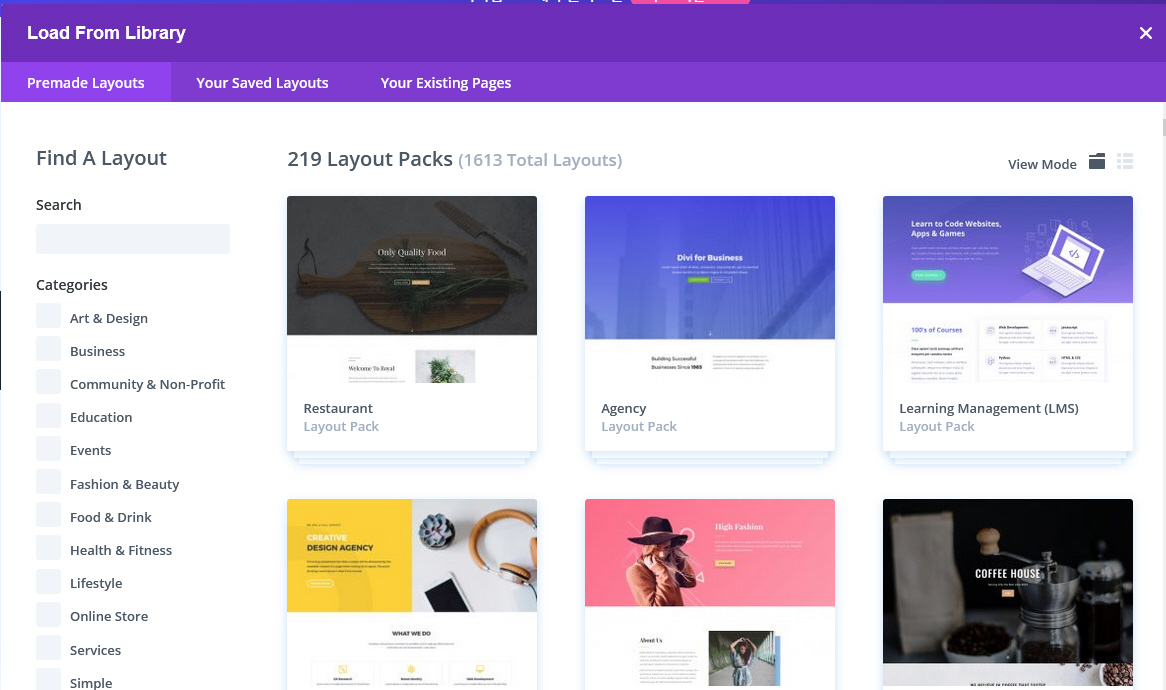1166x690 pixels.
Task: Open the Creative Design Agency layout thumbnail
Action: point(411,594)
